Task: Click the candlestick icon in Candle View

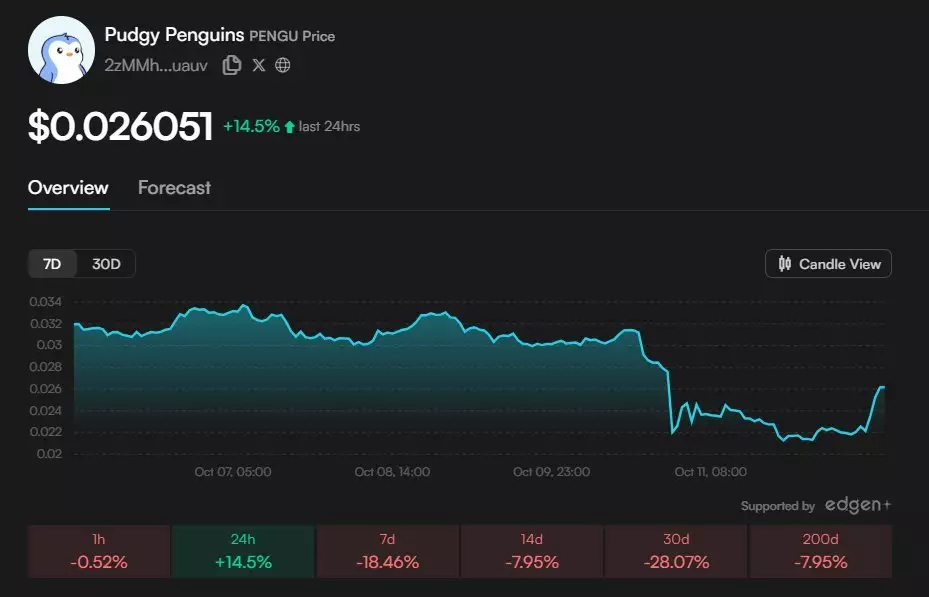Action: 785,264
